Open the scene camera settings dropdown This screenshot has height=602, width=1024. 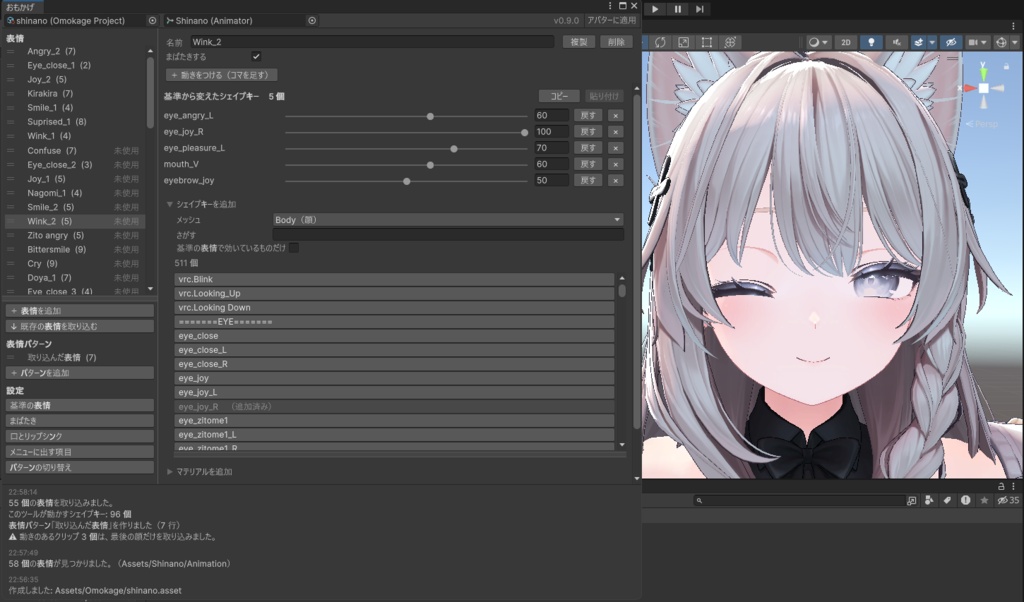[x=978, y=42]
